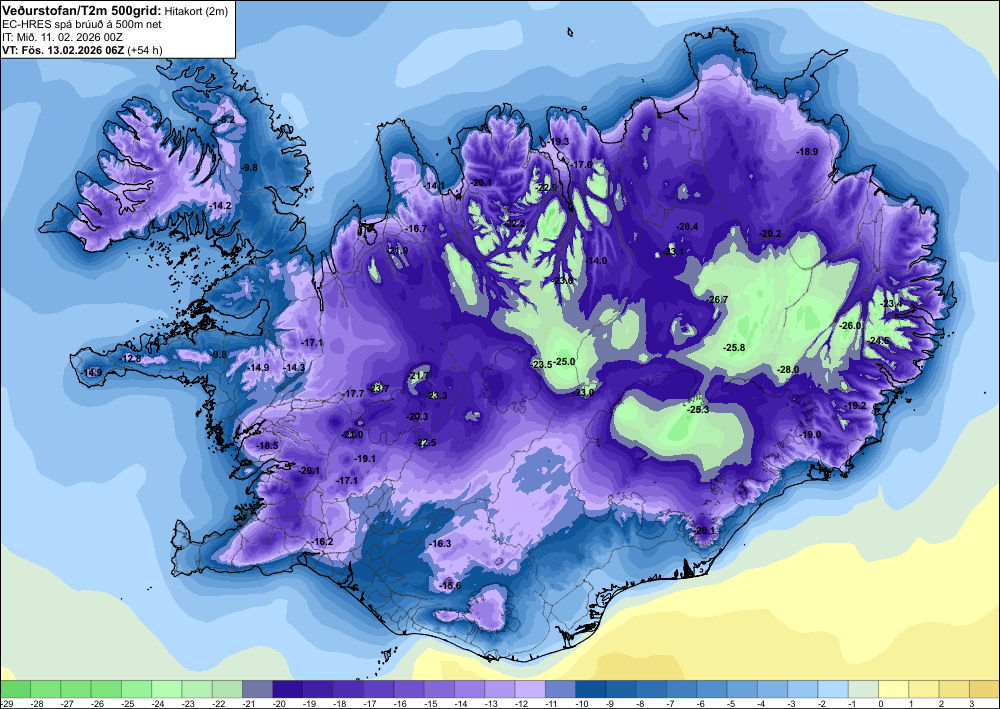Select the -16.2 temperature label
Screen dimensions: 1000x709
click(x=323, y=542)
